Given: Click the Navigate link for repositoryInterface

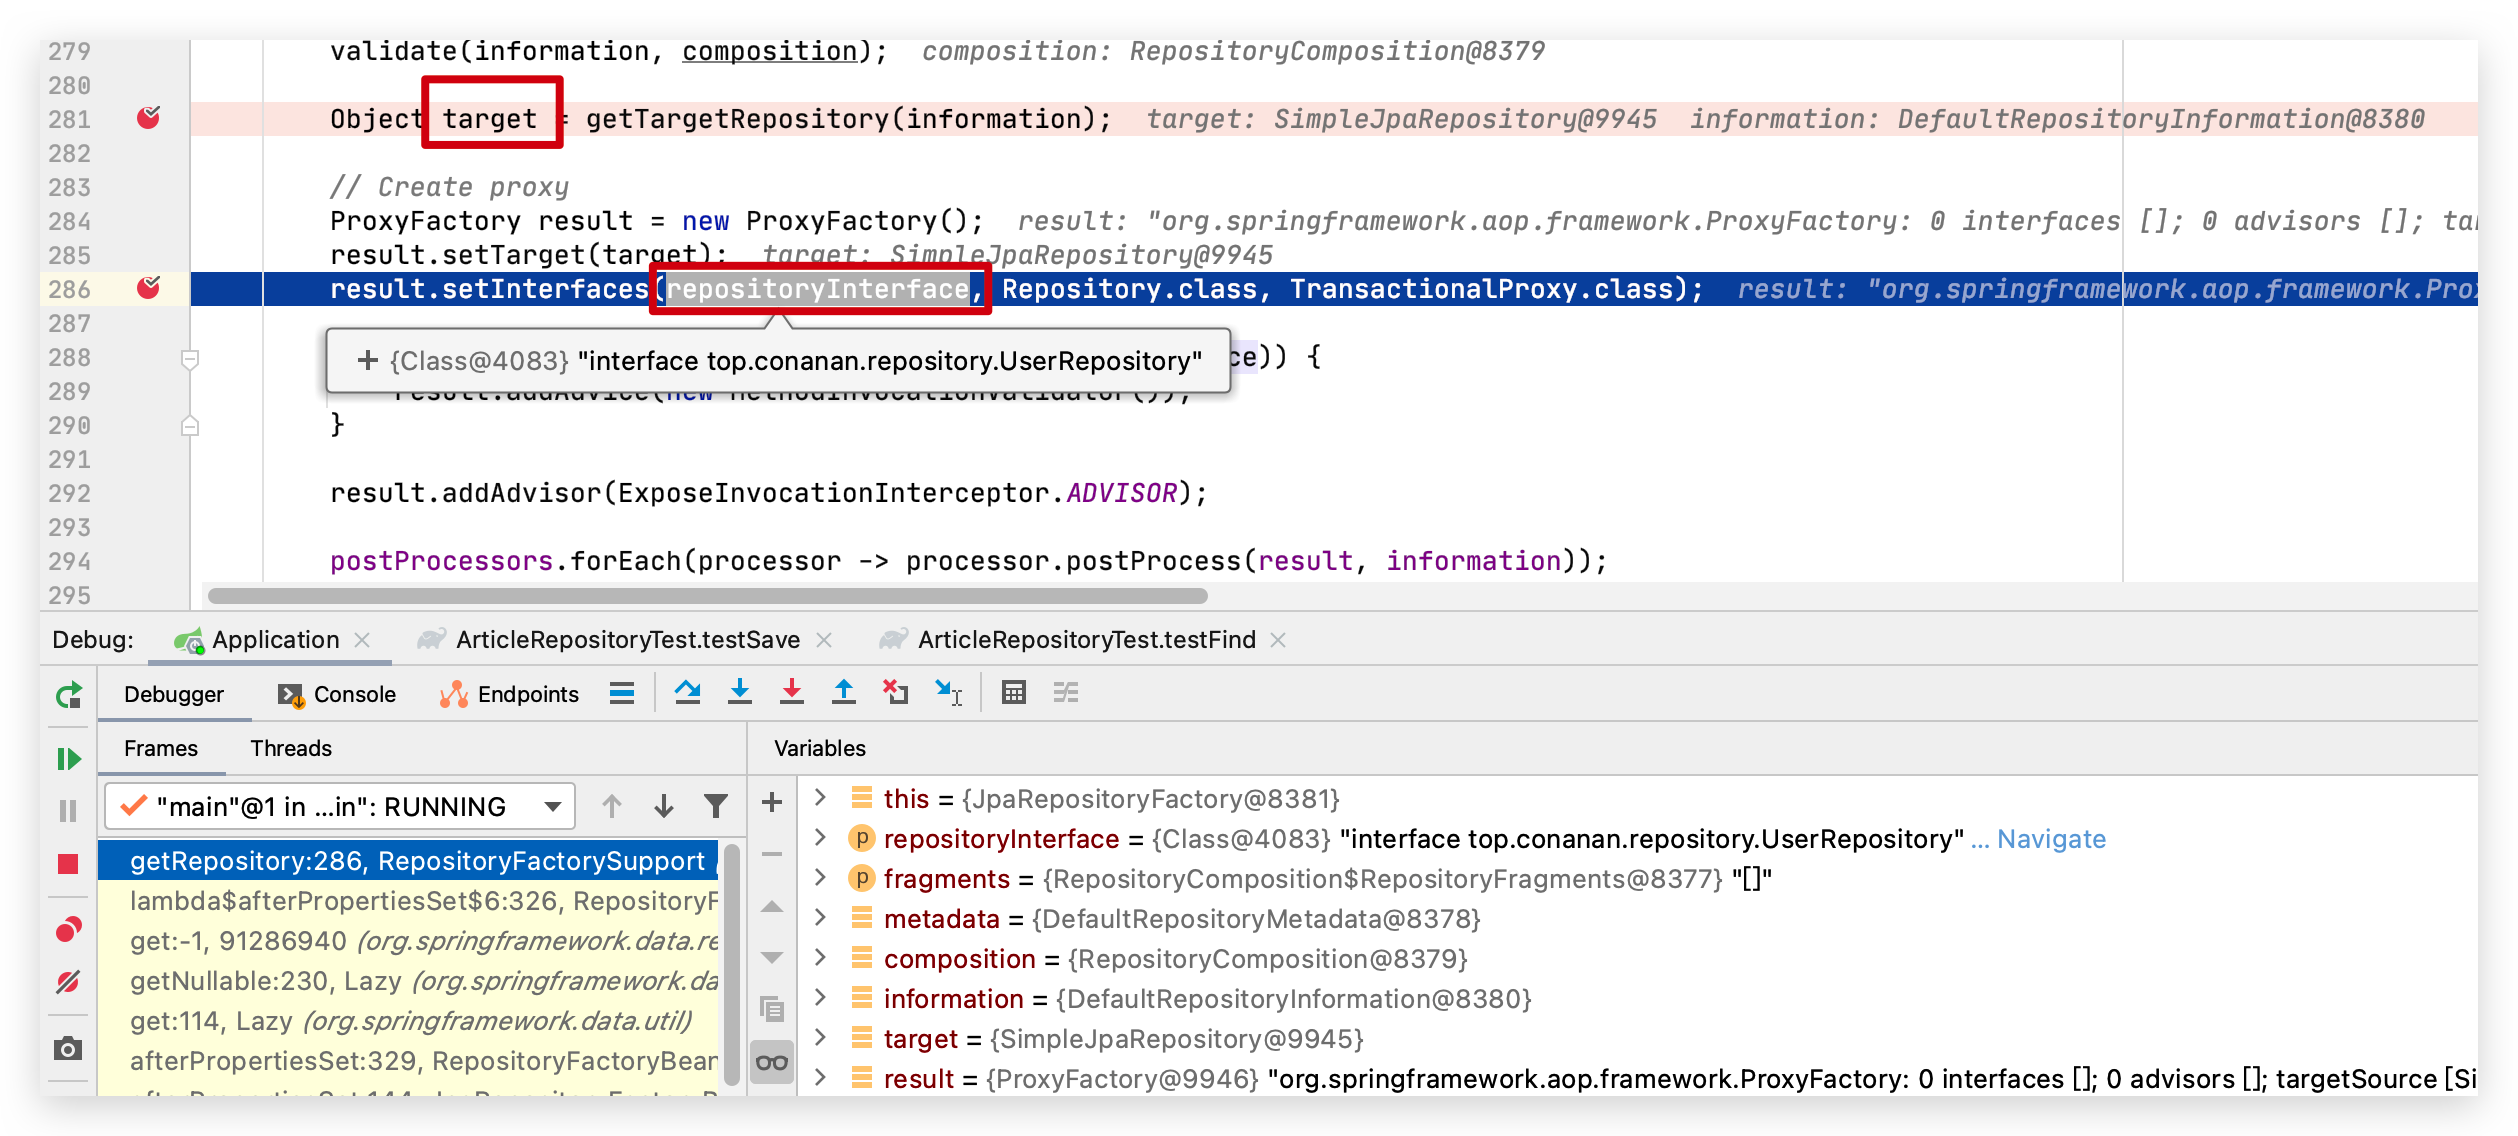Looking at the screenshot, I should point(2050,839).
